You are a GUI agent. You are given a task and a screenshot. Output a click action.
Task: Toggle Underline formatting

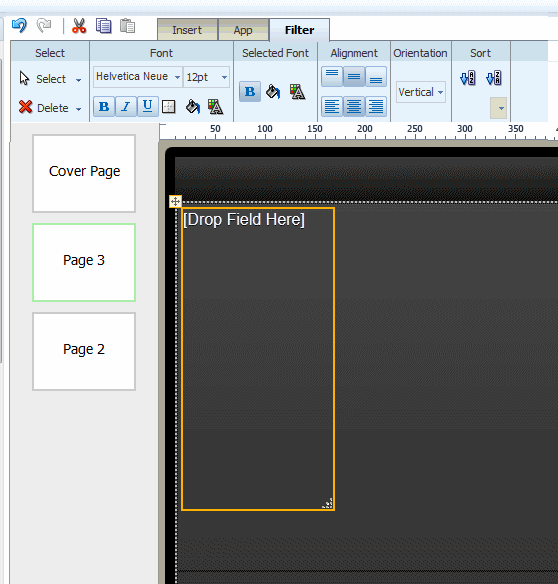point(148,107)
